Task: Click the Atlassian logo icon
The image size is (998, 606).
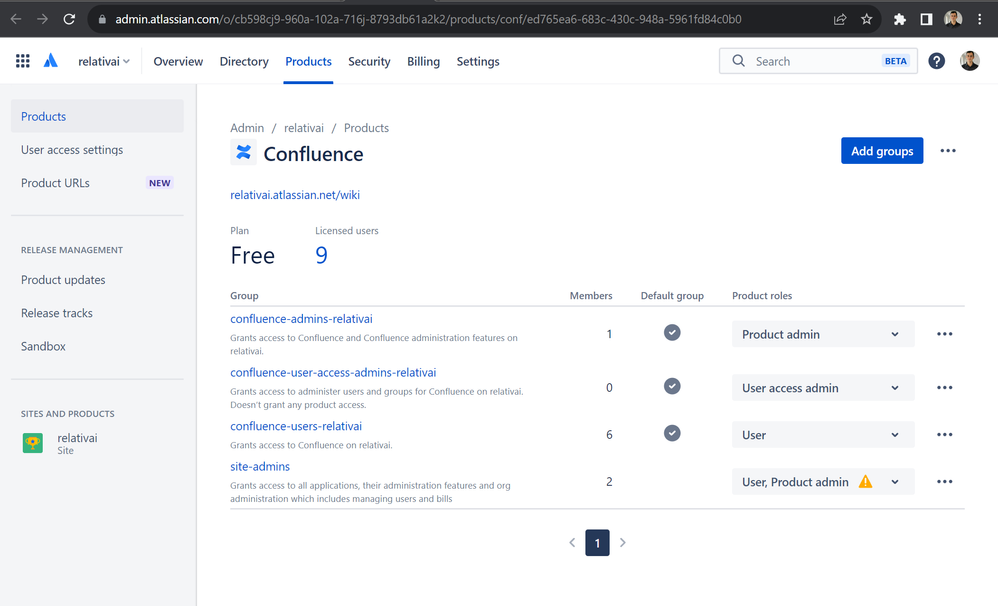Action: [x=50, y=61]
